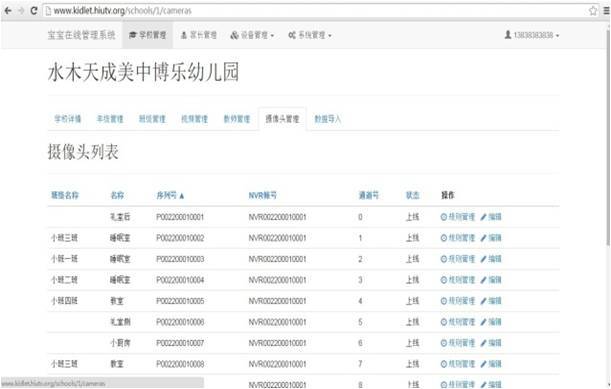Screen dimensions: 611x389
Task: Click the browser back arrow
Action: click(x=8, y=11)
